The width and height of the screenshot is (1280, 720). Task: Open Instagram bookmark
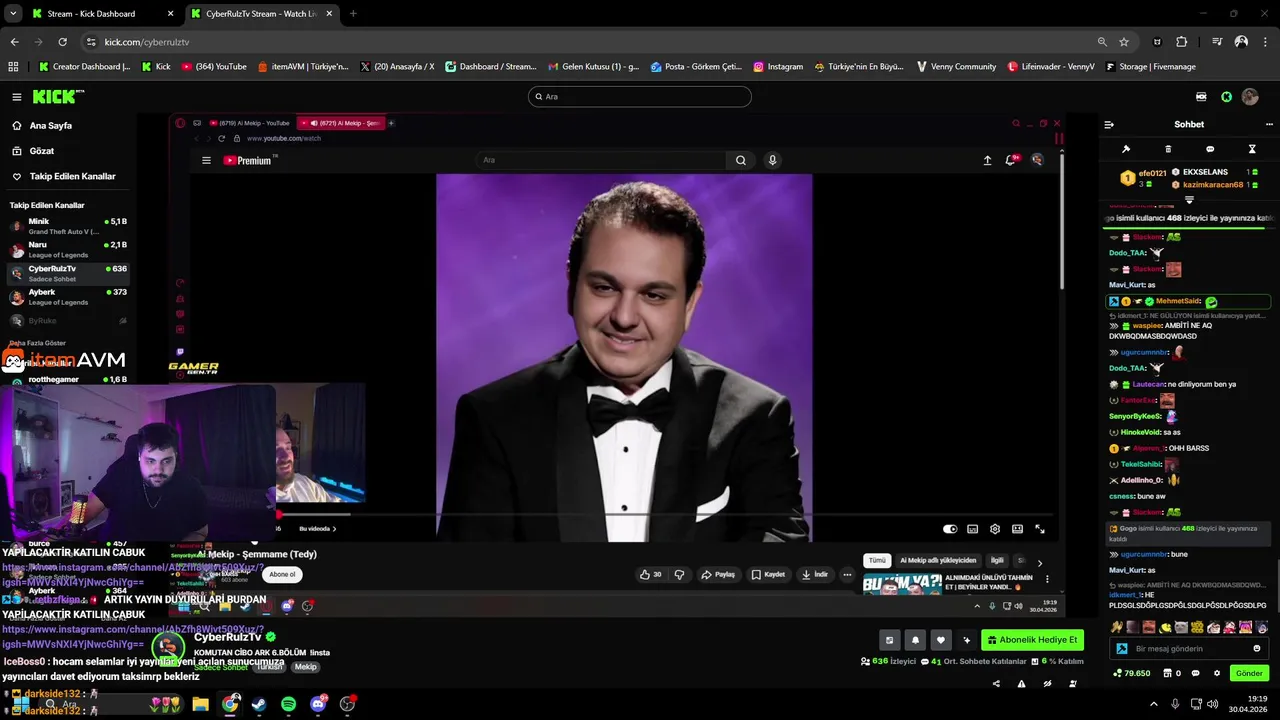779,67
